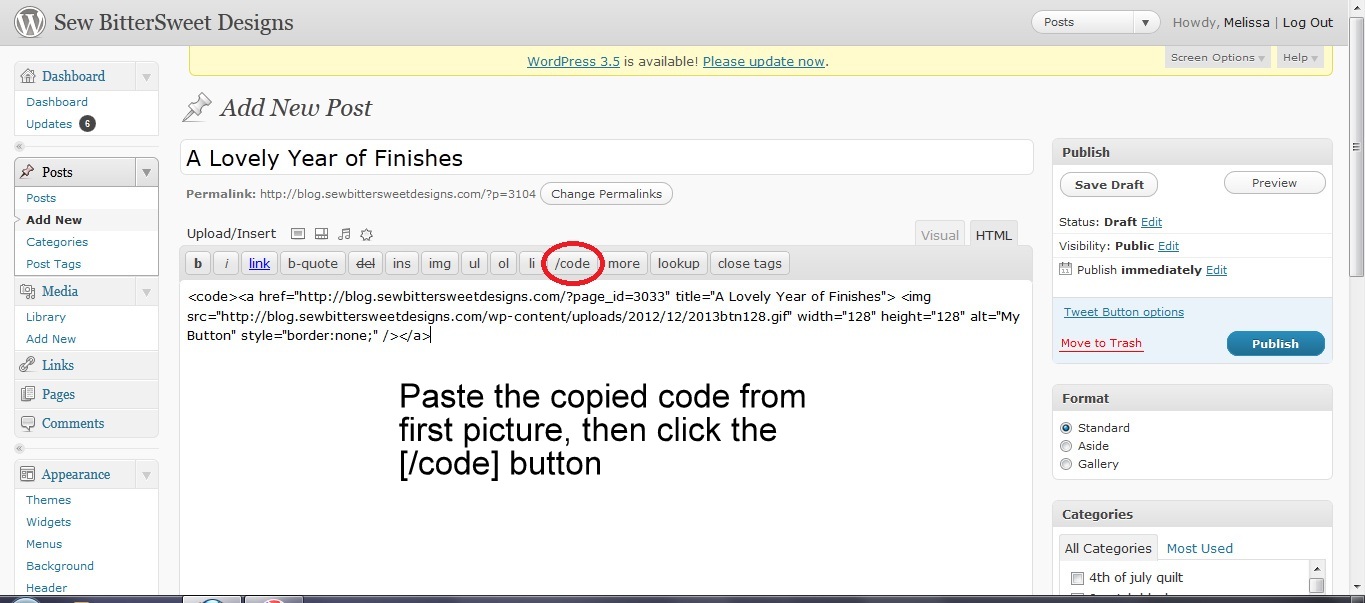Click the Links chain icon in sidebar
Screen dimensions: 1365x603
click(x=28, y=365)
